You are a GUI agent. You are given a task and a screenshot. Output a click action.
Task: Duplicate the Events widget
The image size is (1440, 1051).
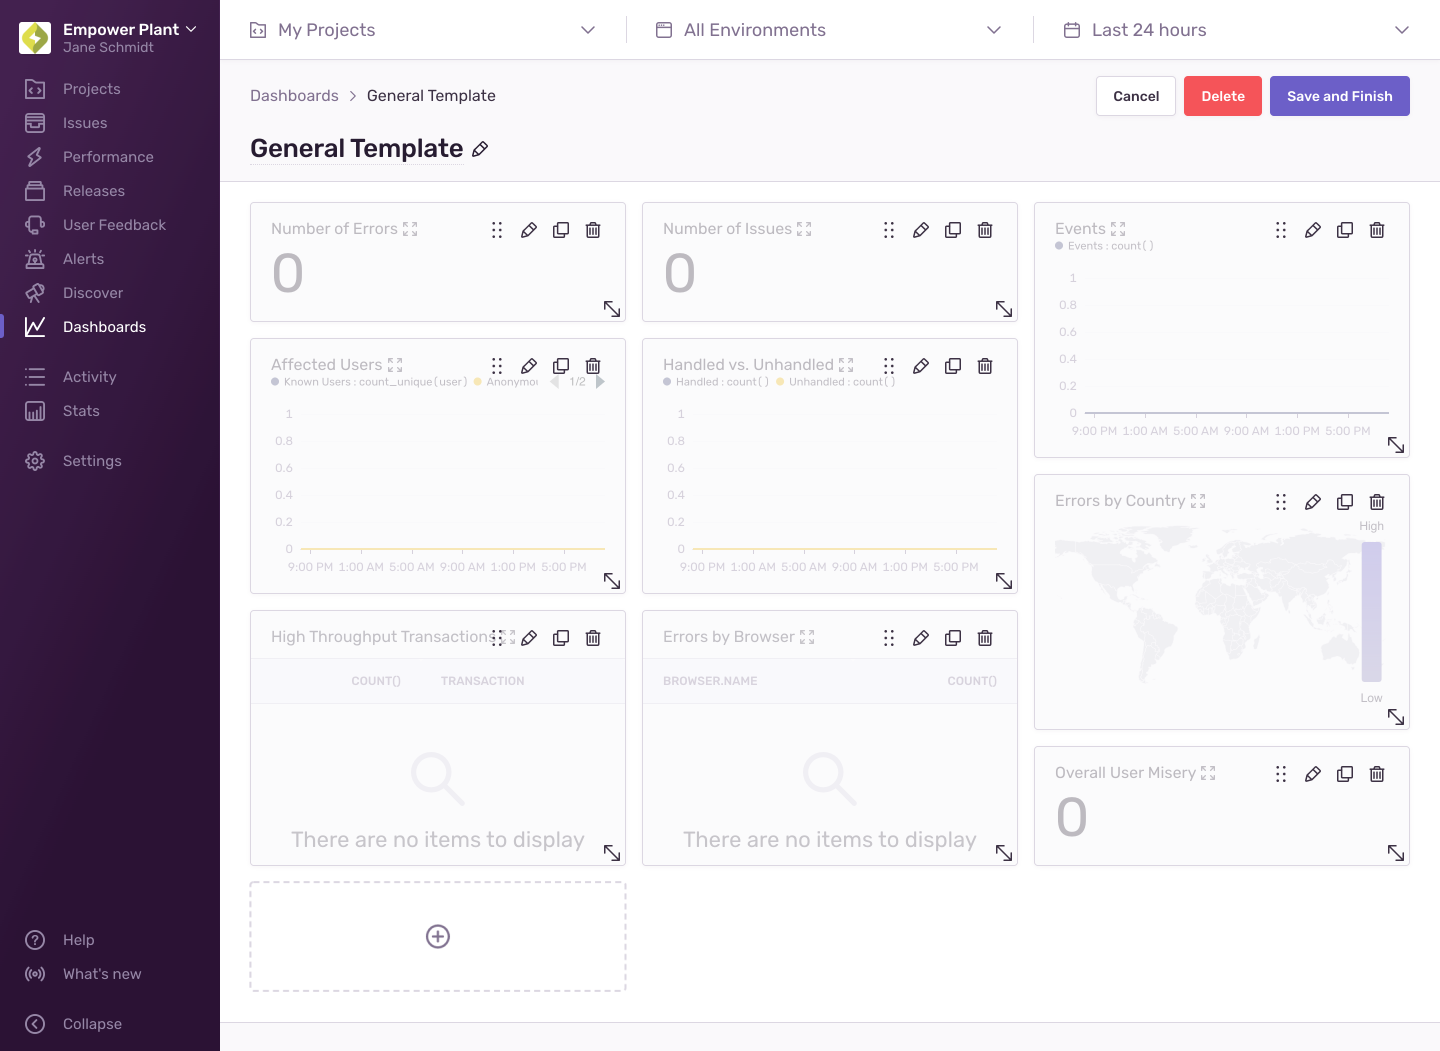point(1345,230)
